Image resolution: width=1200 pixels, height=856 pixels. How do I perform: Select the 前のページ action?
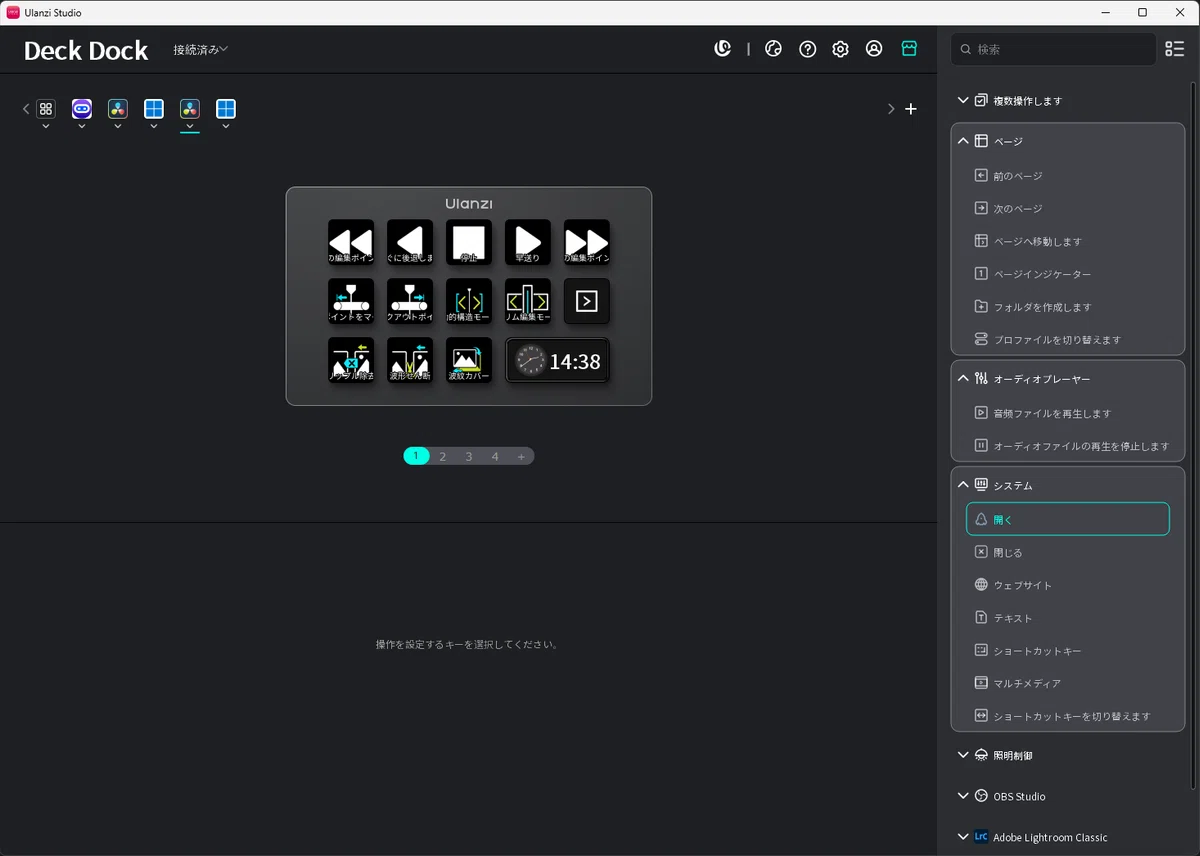(x=1068, y=176)
